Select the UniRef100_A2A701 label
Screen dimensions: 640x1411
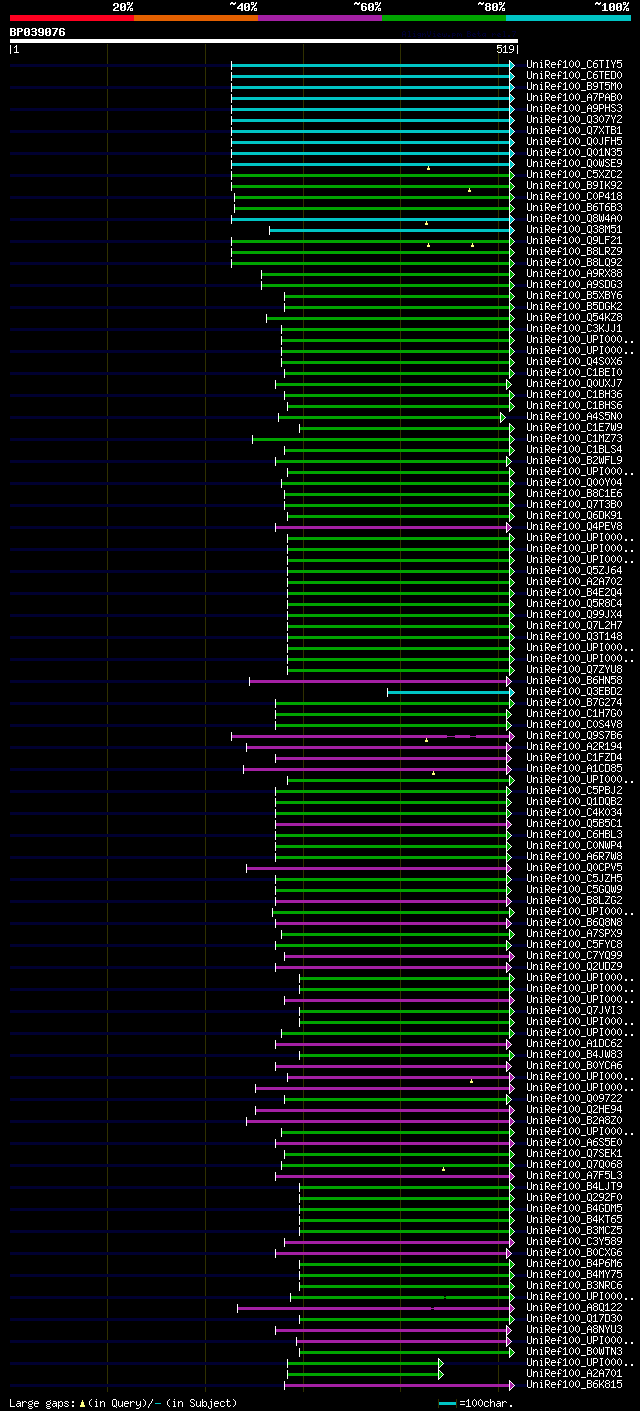tap(575, 1373)
